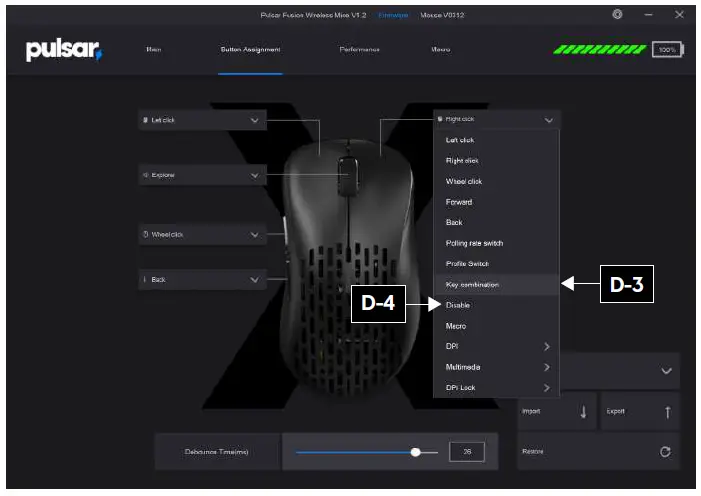Collapse the Right click dropdown header
The width and height of the screenshot is (701, 496).
(x=497, y=119)
